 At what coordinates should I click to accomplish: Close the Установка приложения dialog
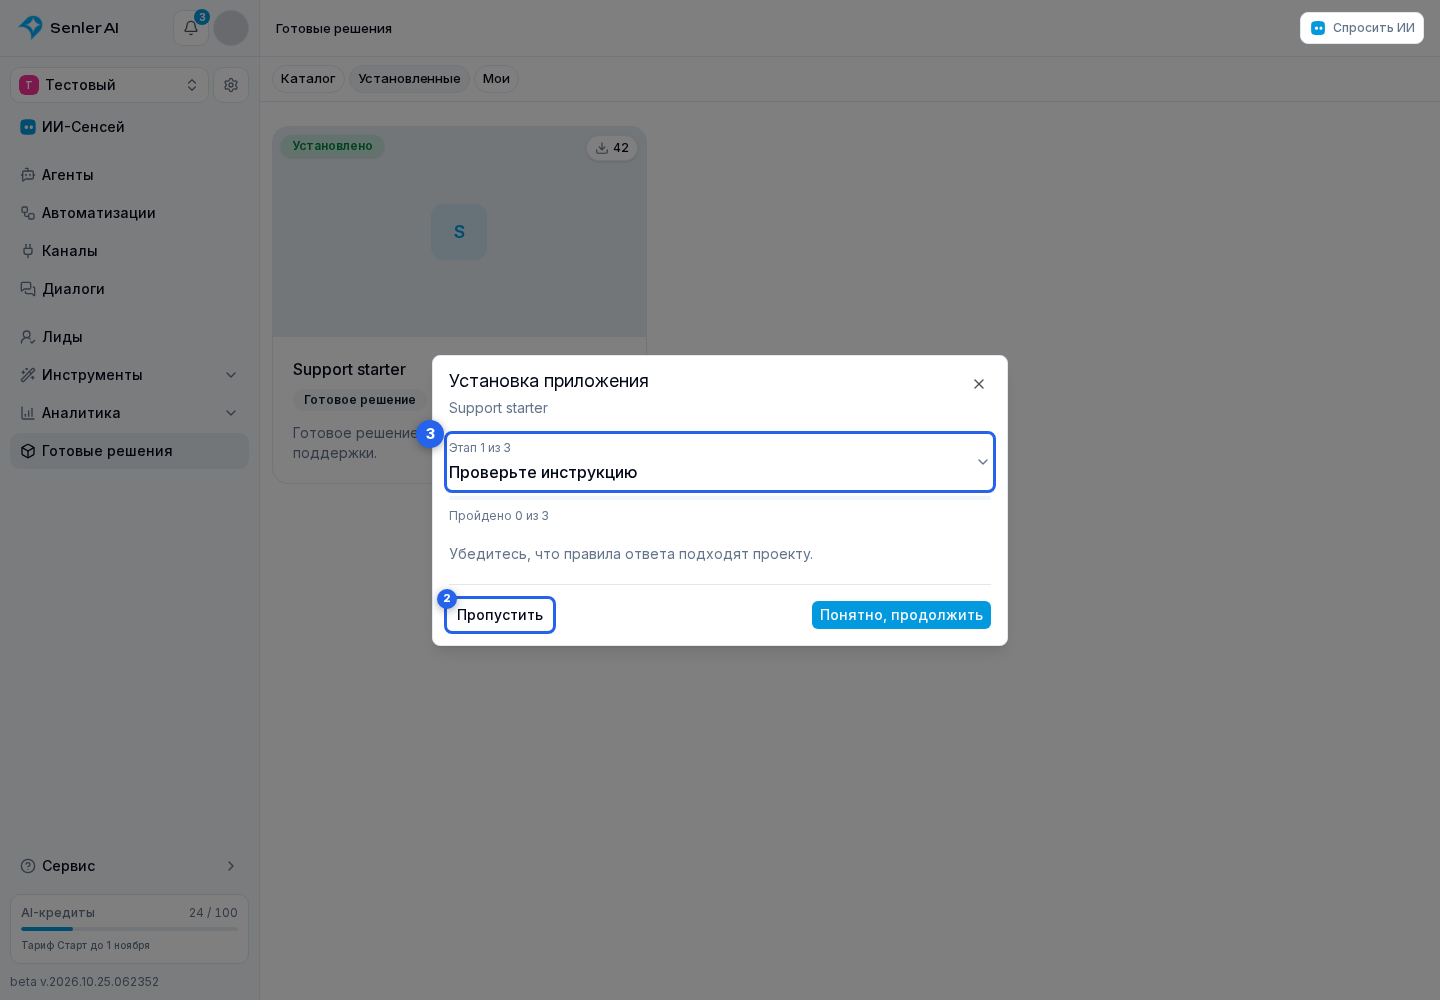979,384
